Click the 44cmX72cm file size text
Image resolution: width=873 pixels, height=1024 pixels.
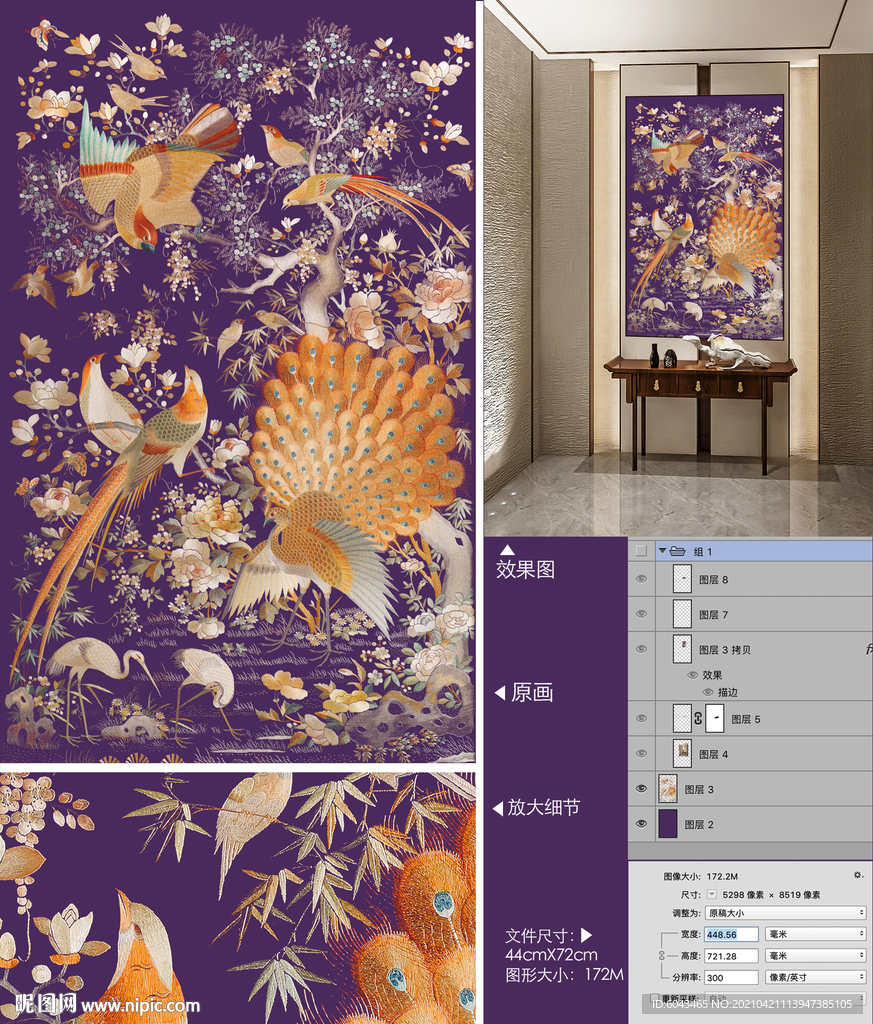click(x=551, y=955)
